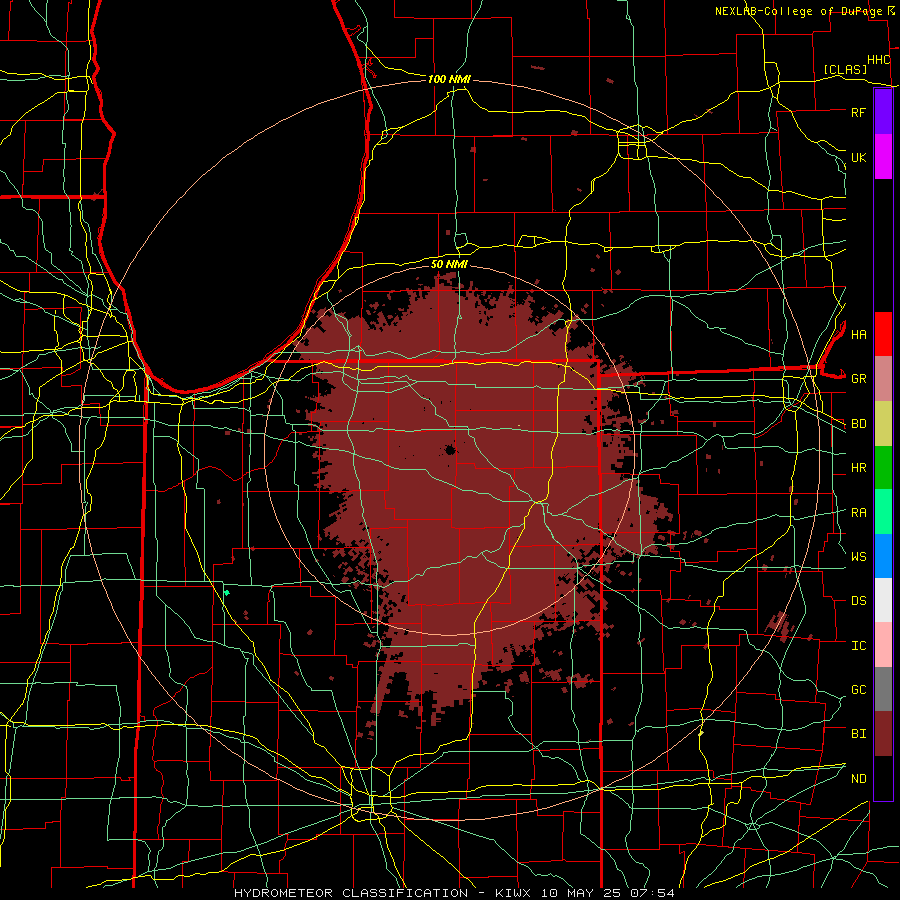The image size is (900, 900).
Task: Click the blue WS legend swatch
Action: tap(883, 556)
